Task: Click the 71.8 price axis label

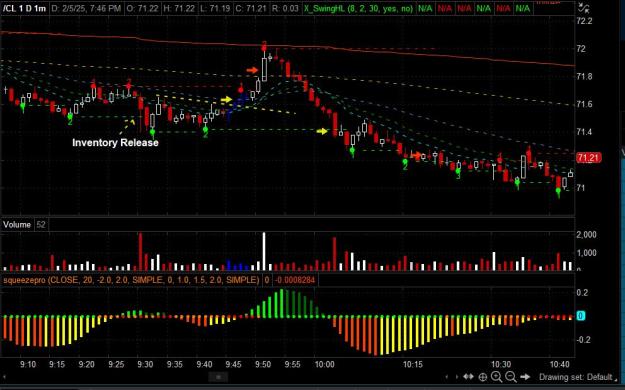Action: click(x=584, y=76)
